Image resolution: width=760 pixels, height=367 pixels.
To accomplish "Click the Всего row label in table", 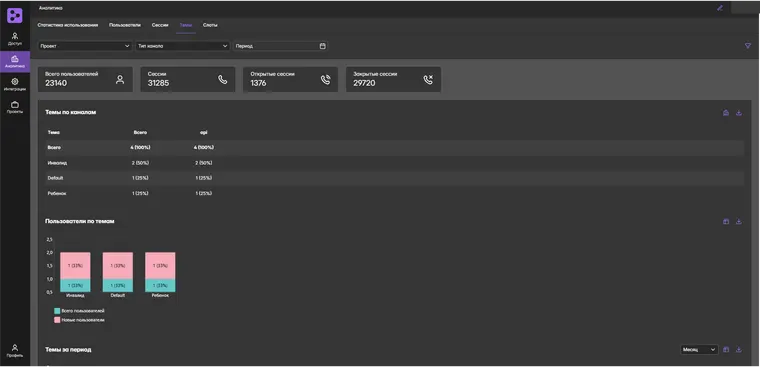I will point(54,147).
